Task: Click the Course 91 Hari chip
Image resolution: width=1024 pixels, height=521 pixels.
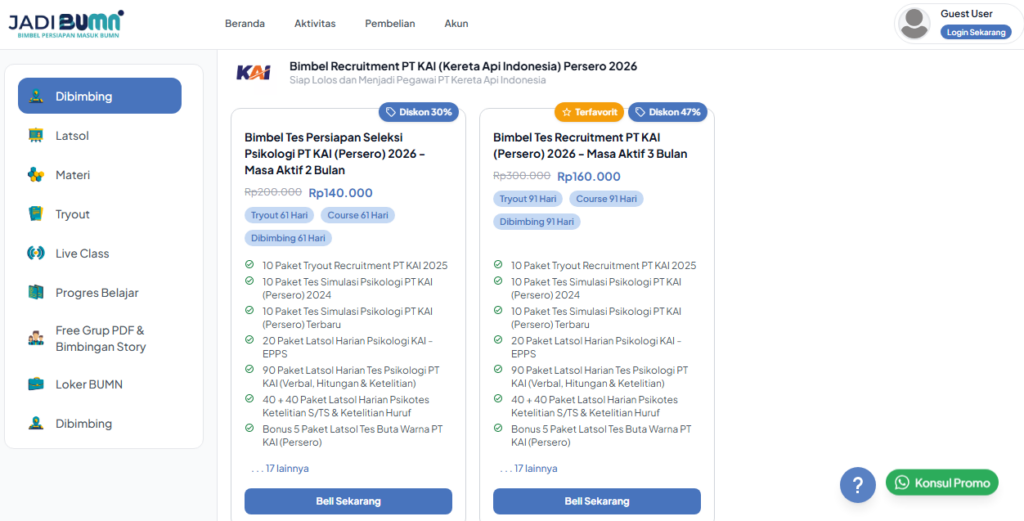Action: [606, 199]
